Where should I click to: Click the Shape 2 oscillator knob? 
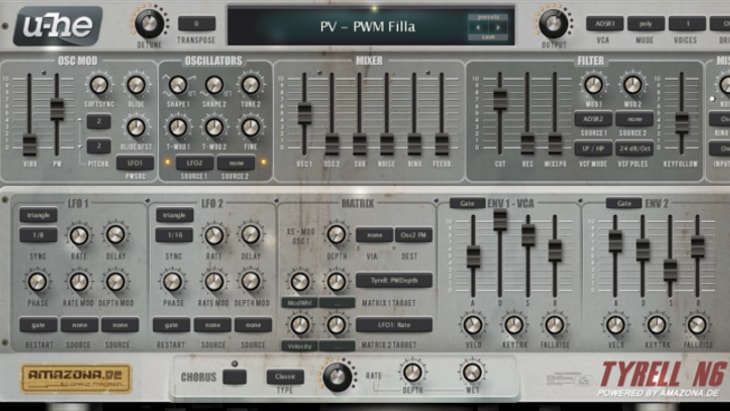[x=214, y=85]
